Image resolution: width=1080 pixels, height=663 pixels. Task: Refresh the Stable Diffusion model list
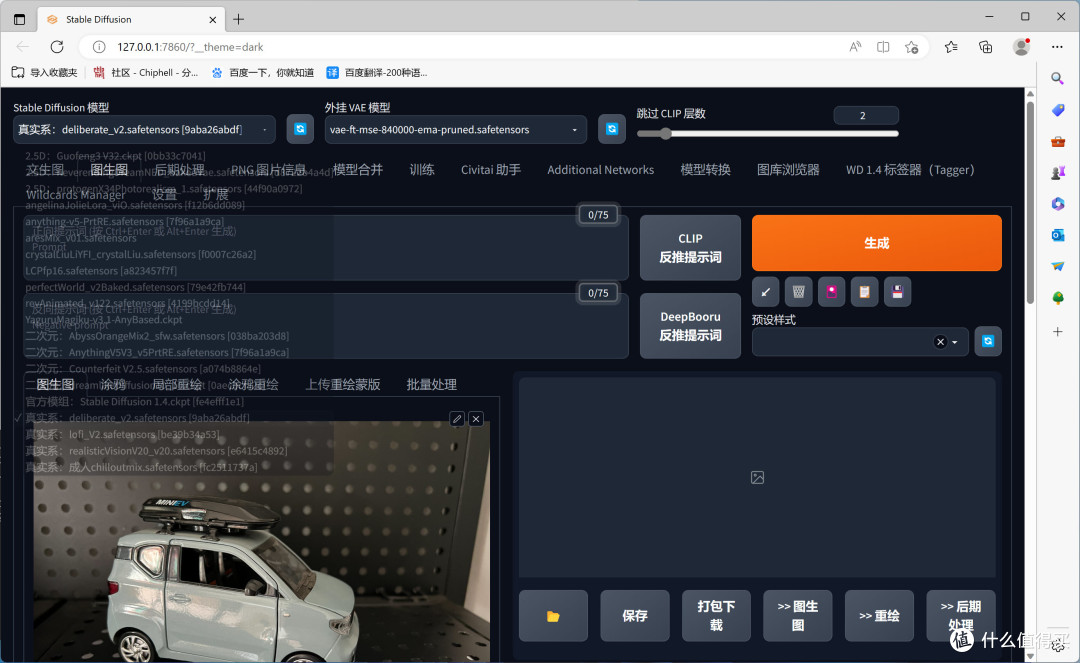coord(300,129)
